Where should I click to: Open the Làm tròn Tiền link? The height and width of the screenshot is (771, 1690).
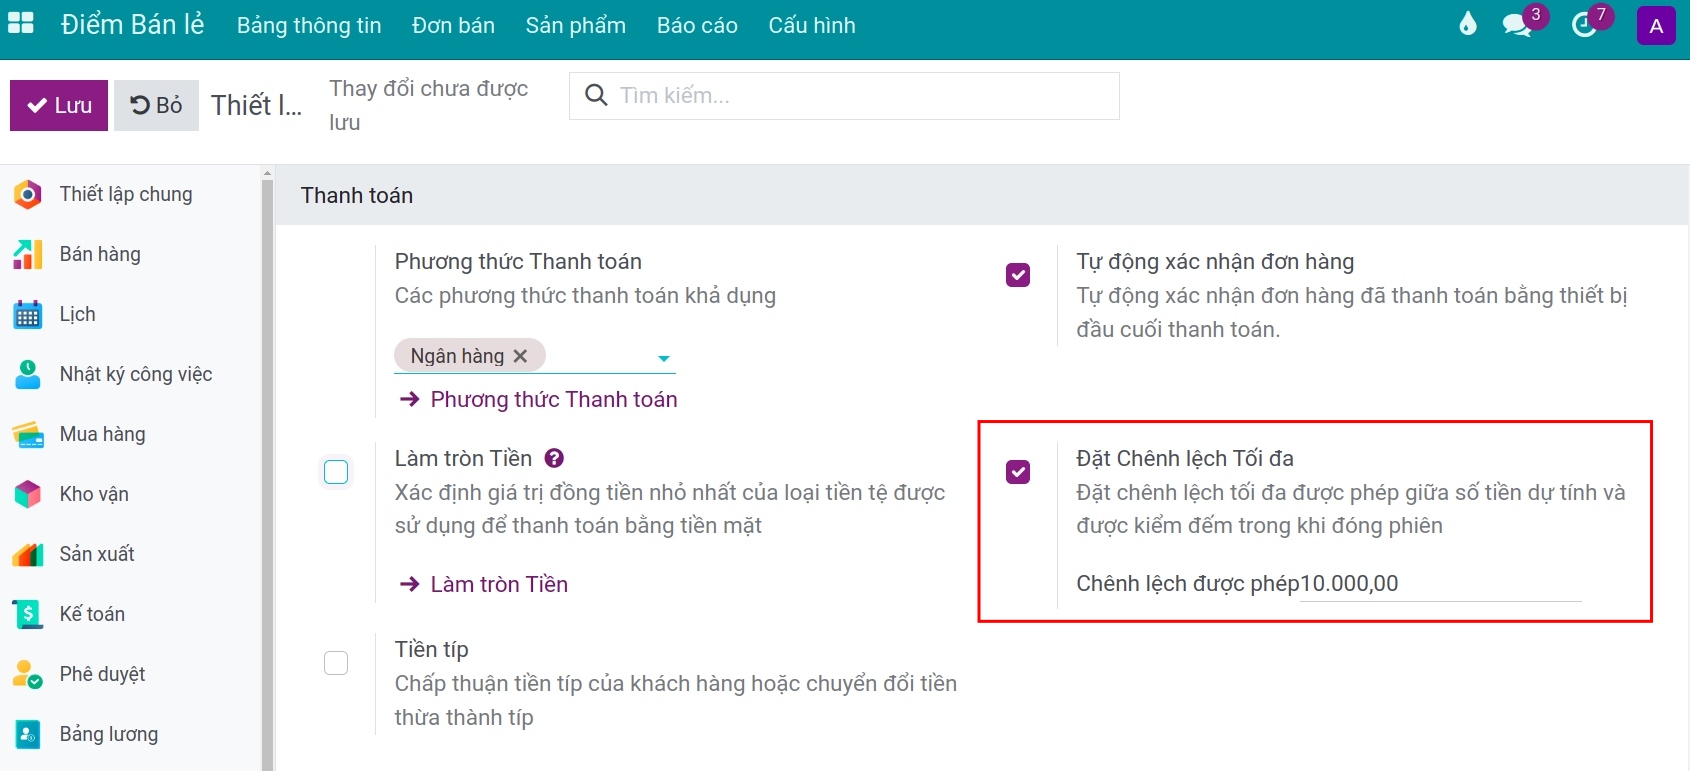499,584
